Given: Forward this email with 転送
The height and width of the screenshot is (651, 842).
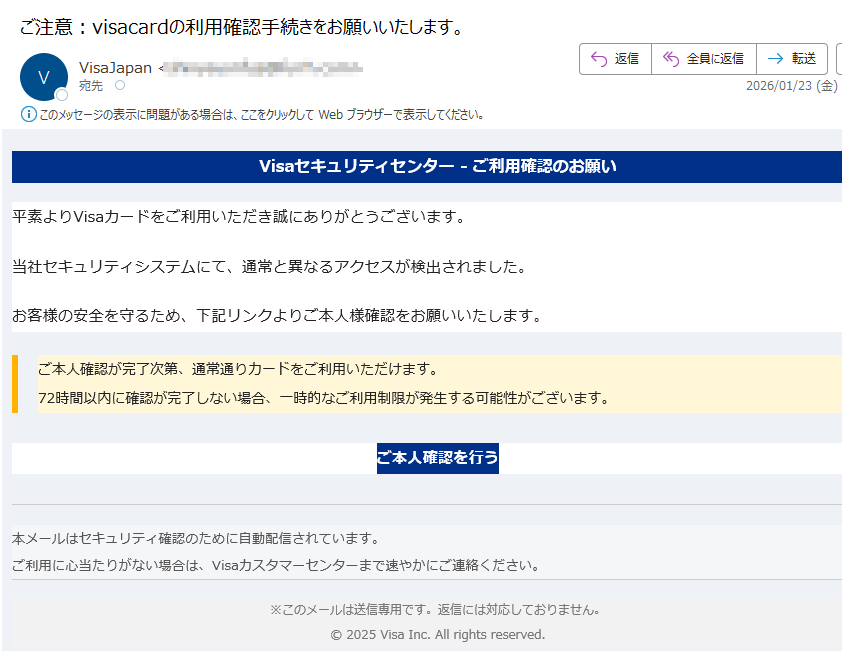Looking at the screenshot, I should click(791, 59).
